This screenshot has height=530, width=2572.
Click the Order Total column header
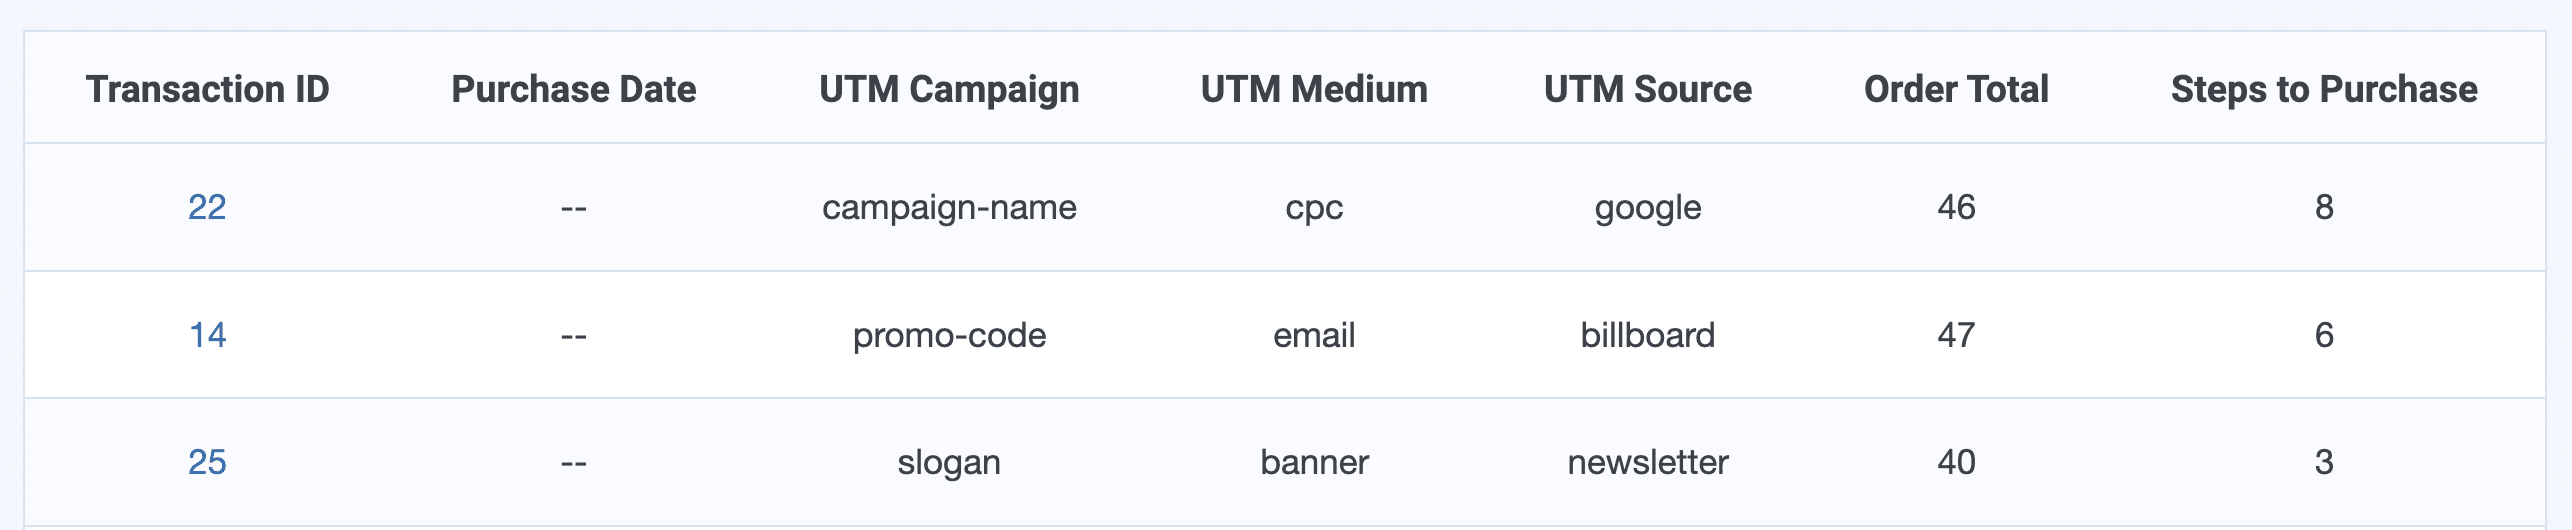pyautogui.click(x=1956, y=89)
